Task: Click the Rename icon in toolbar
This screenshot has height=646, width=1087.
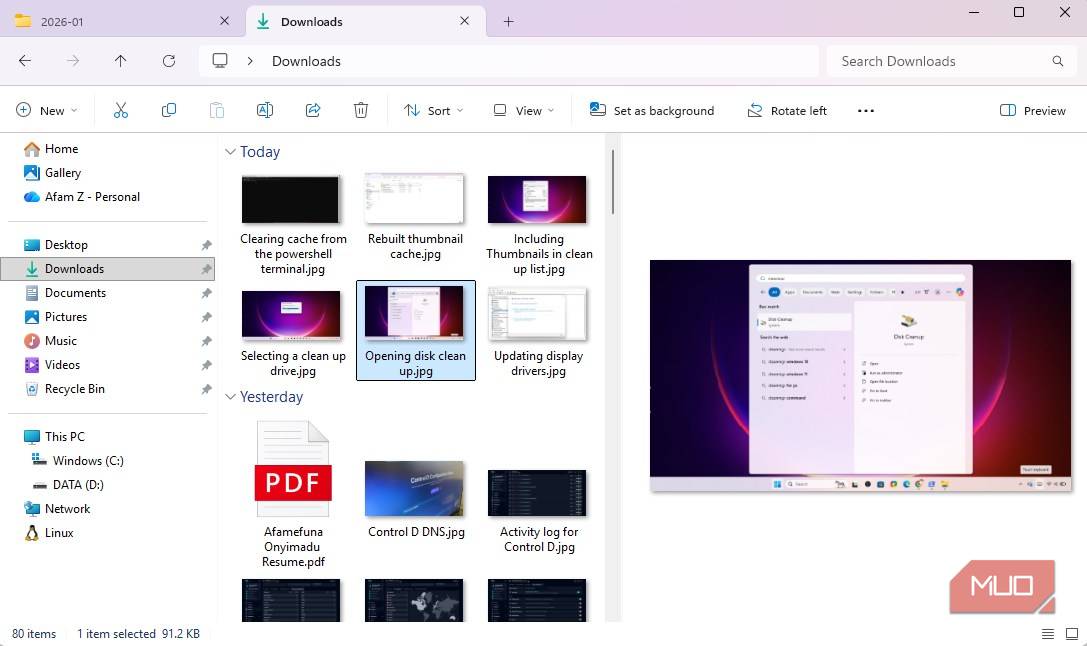Action: (x=265, y=110)
